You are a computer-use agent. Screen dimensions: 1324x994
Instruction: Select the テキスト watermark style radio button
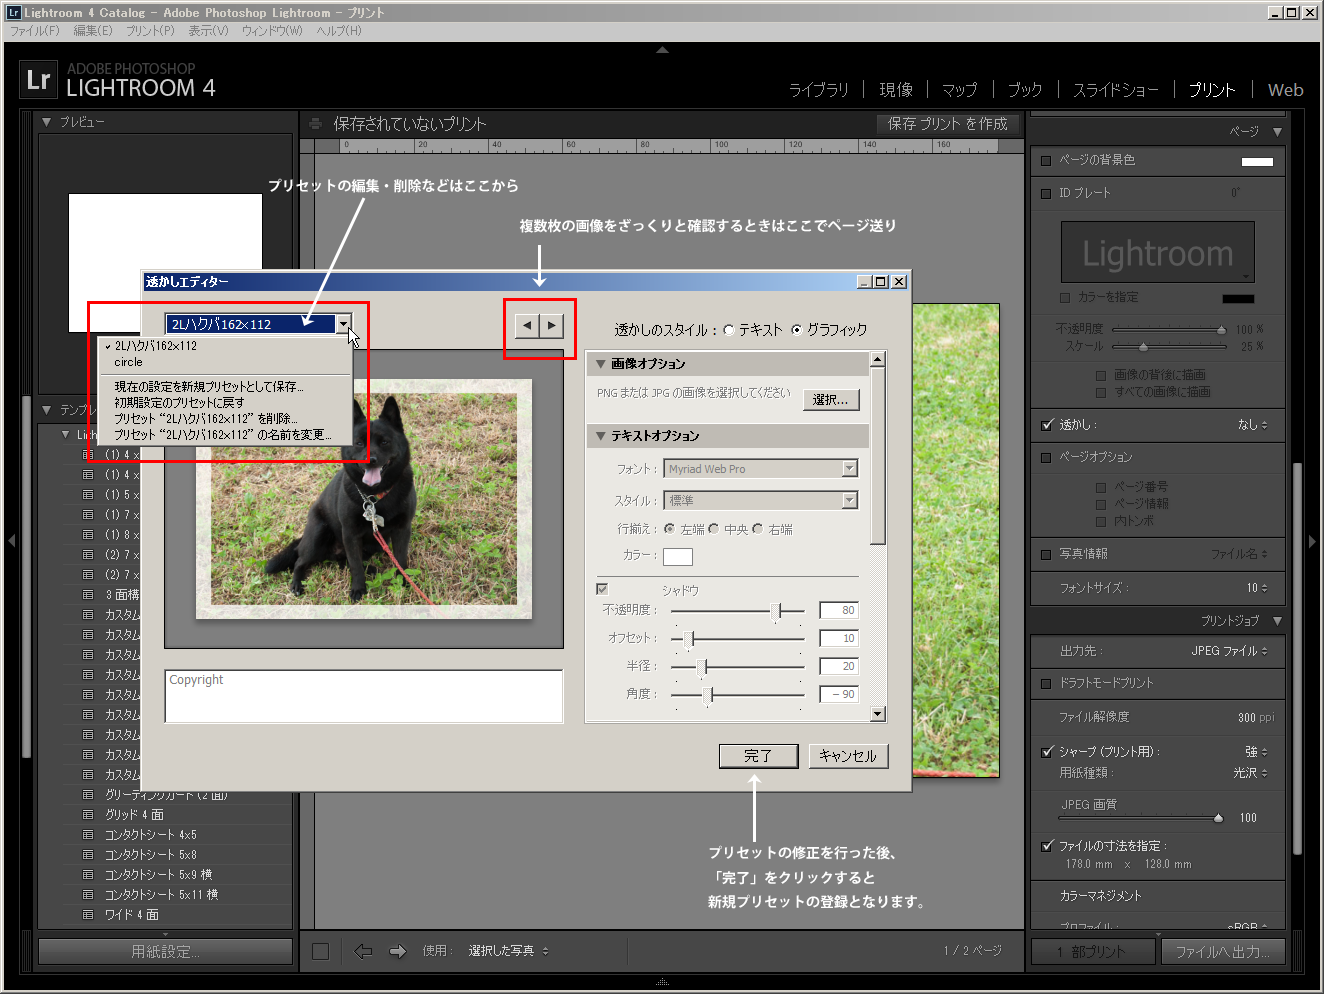[x=729, y=330]
